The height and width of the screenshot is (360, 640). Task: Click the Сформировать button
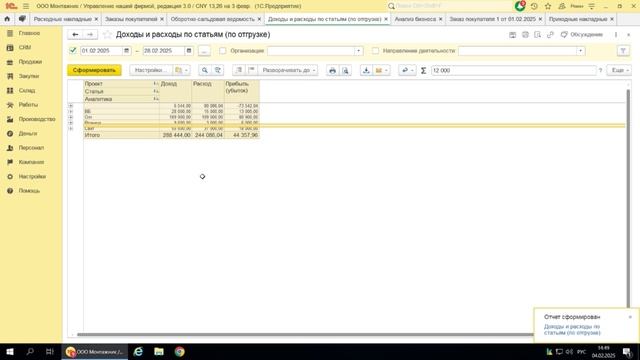click(94, 70)
